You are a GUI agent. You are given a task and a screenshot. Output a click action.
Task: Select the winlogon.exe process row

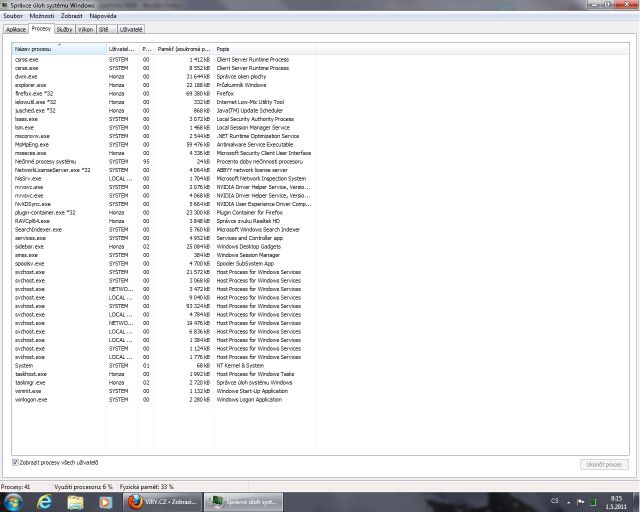click(x=163, y=400)
